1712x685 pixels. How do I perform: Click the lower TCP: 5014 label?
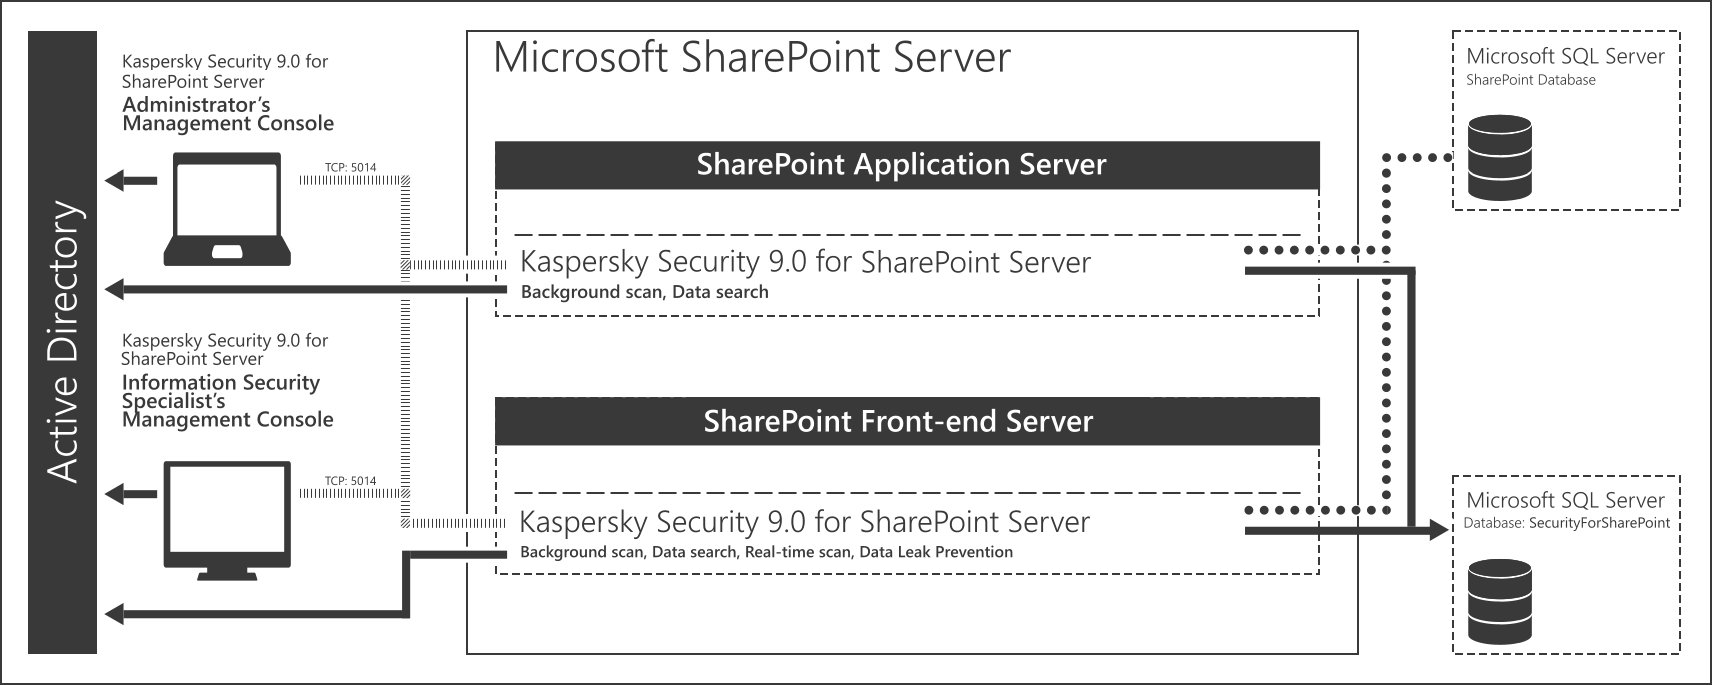(350, 481)
